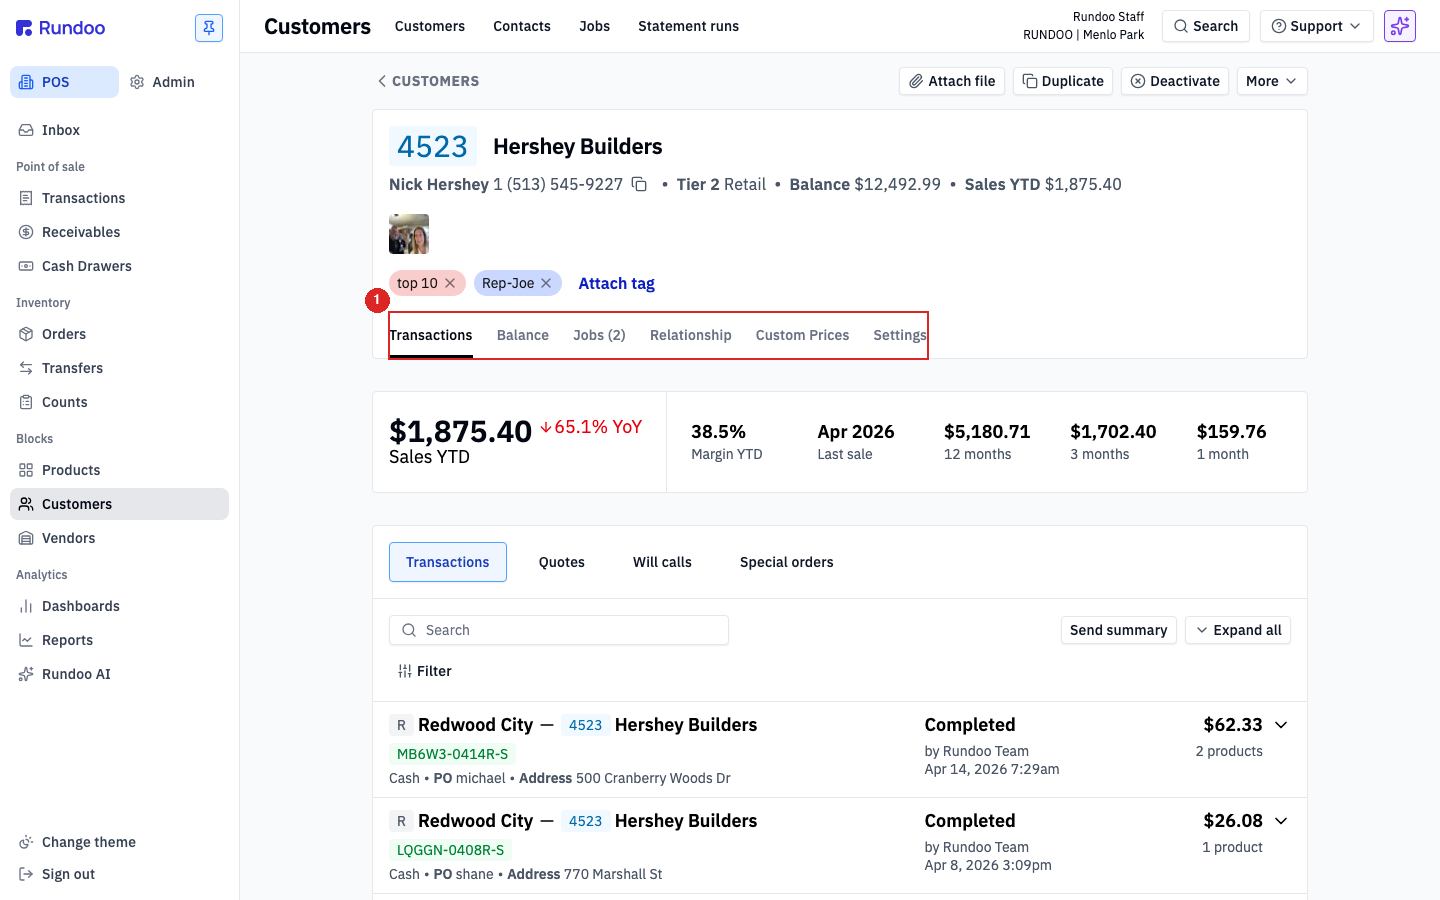1440x900 pixels.
Task: Open Reports in sidebar
Action: [x=120, y=640]
